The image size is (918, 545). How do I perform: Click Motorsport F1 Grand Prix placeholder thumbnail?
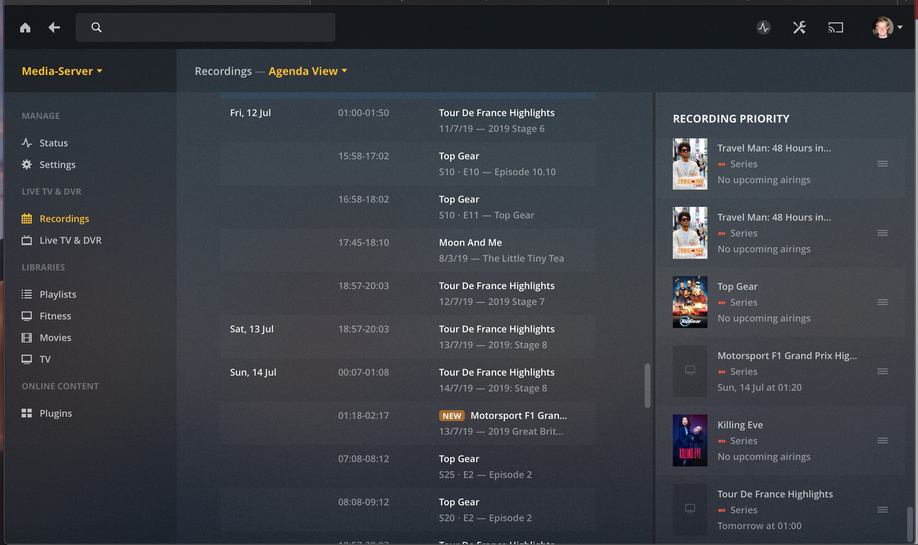690,371
